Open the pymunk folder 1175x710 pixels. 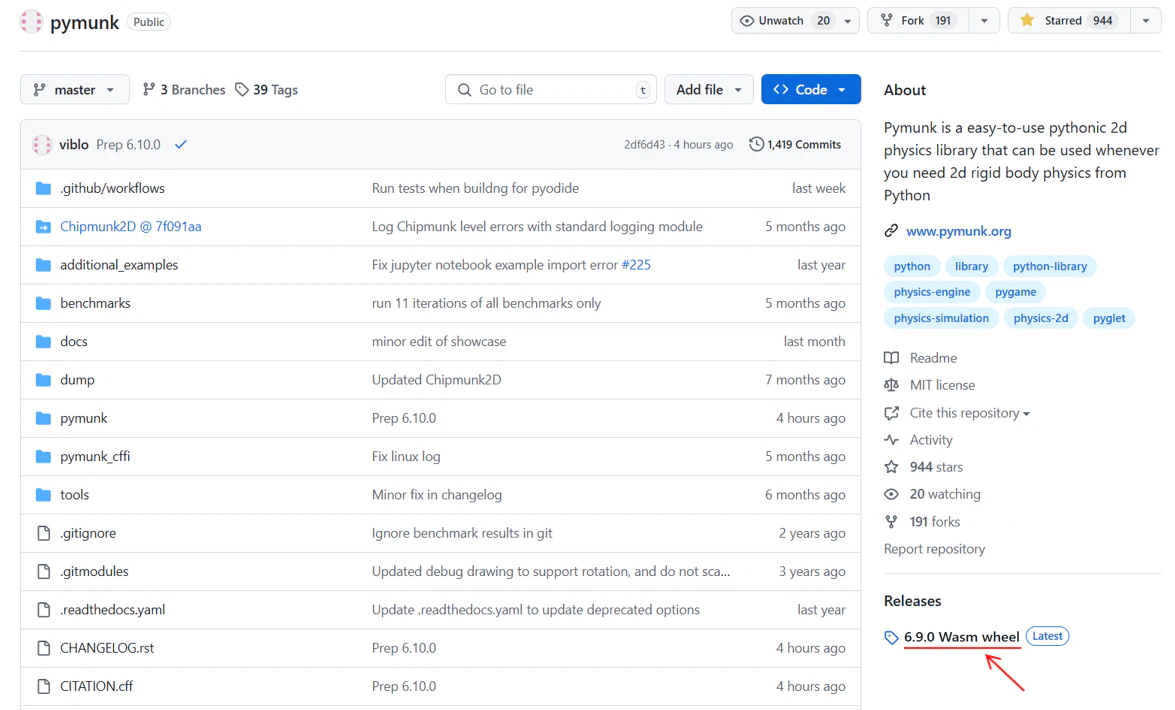coord(84,418)
